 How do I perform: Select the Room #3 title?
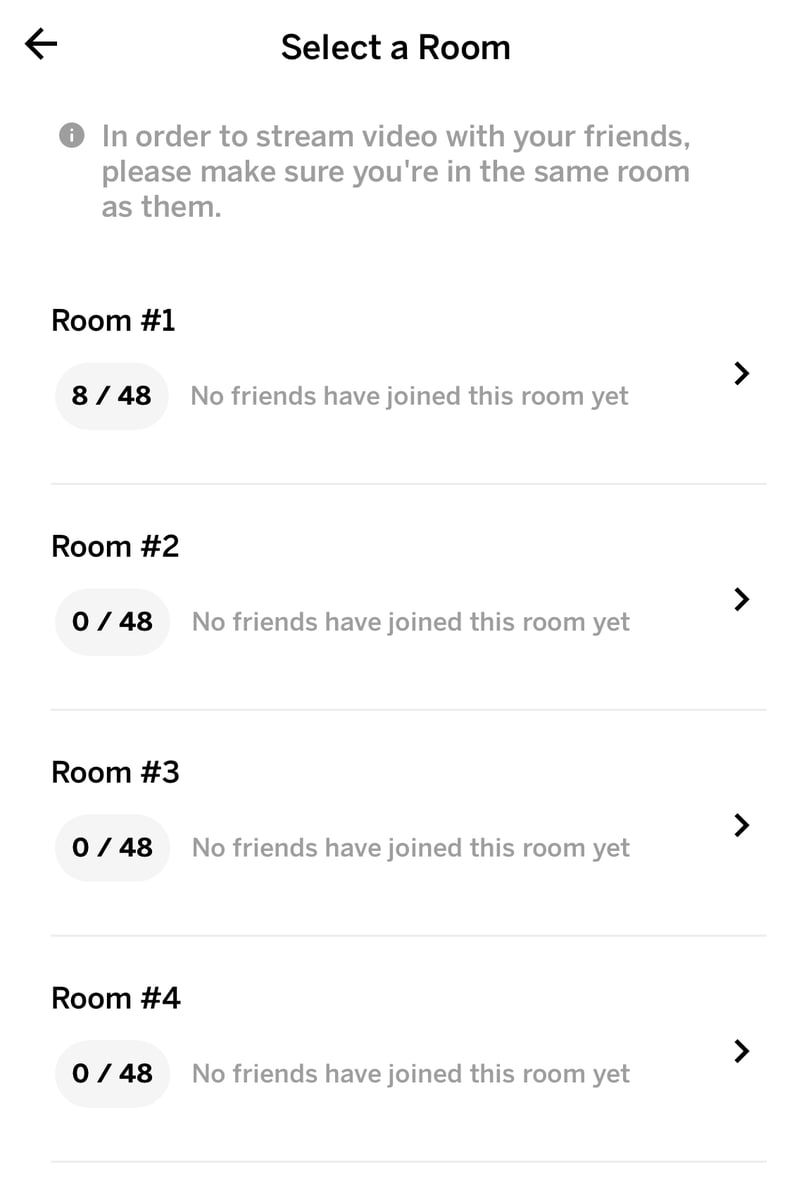(115, 773)
